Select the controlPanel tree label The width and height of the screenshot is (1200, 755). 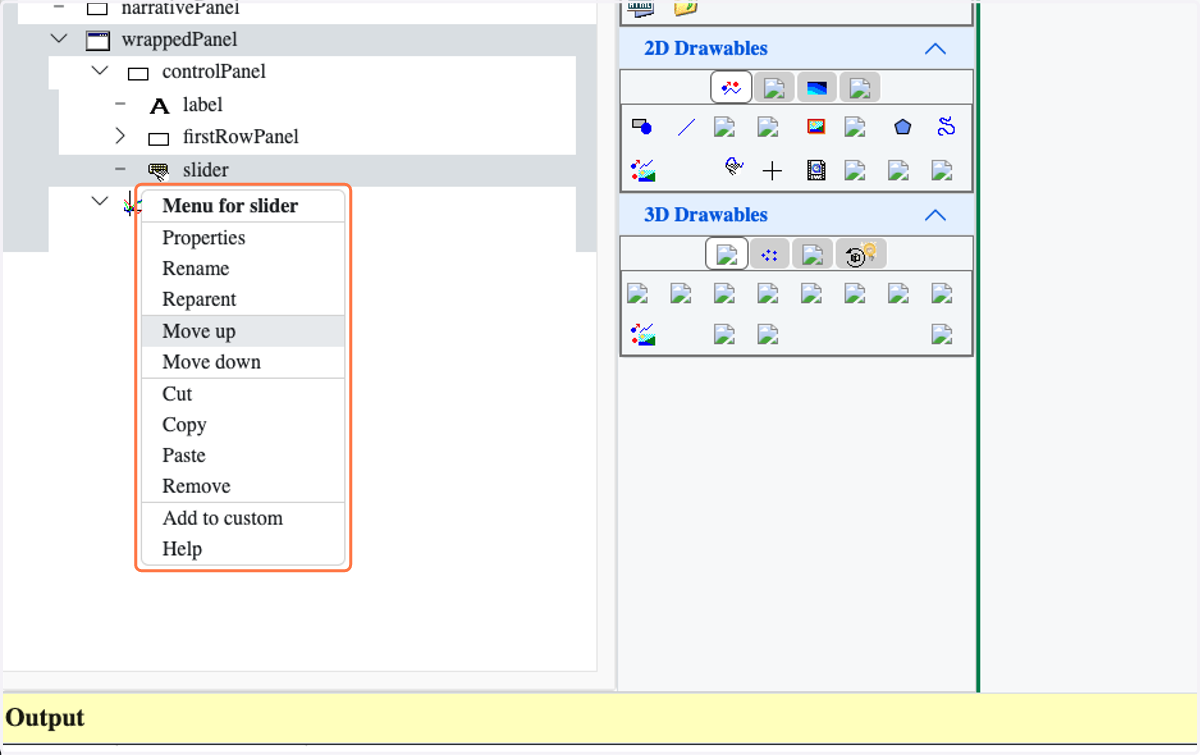[x=214, y=72]
